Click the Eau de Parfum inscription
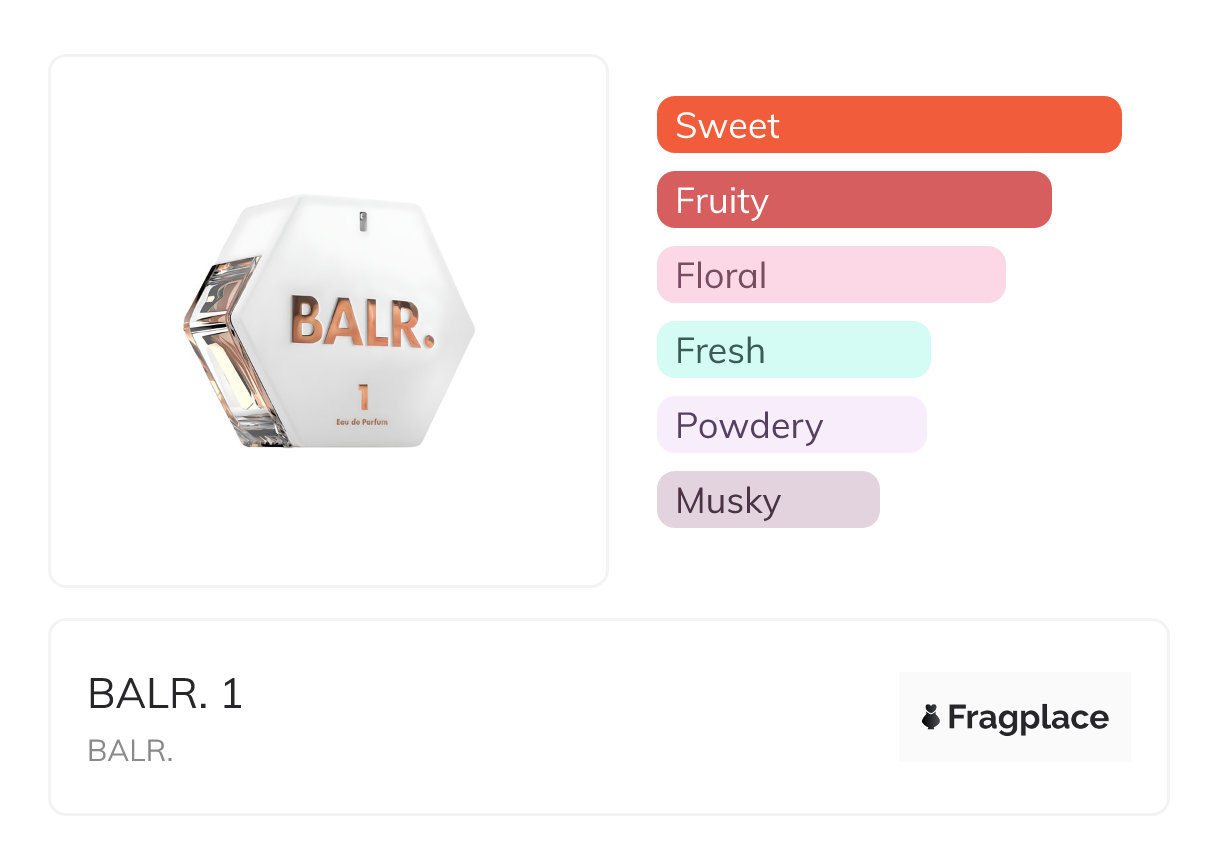This screenshot has width=1218, height=864. click(362, 423)
